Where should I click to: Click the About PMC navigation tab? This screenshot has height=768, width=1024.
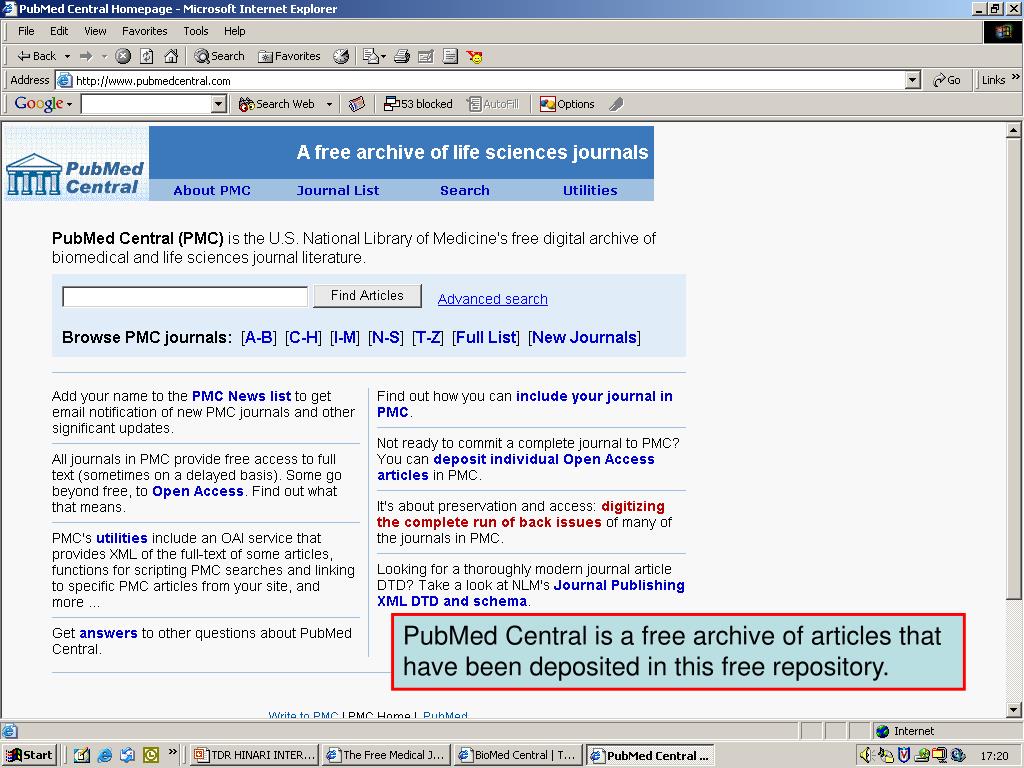point(212,191)
